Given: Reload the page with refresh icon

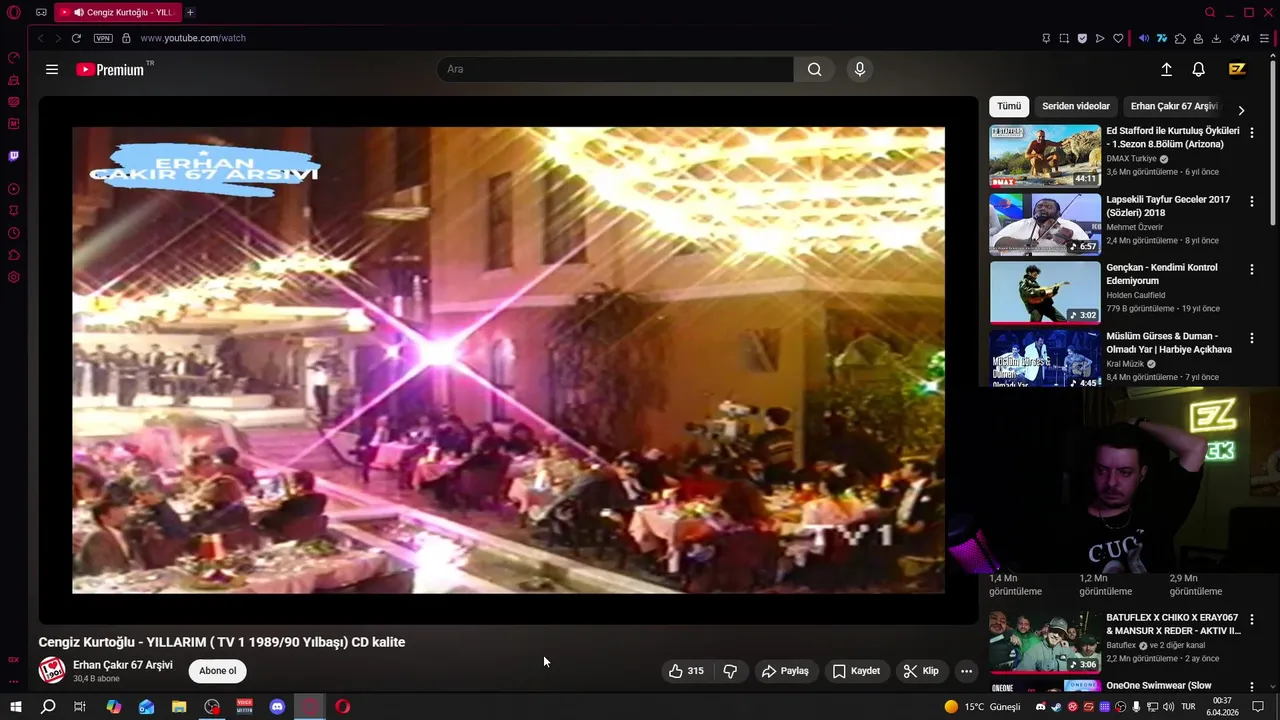Looking at the screenshot, I should click(x=76, y=38).
